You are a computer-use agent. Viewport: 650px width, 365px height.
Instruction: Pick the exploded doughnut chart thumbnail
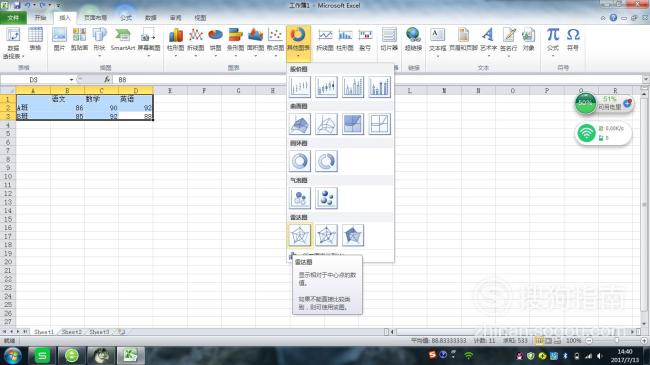[x=326, y=161]
